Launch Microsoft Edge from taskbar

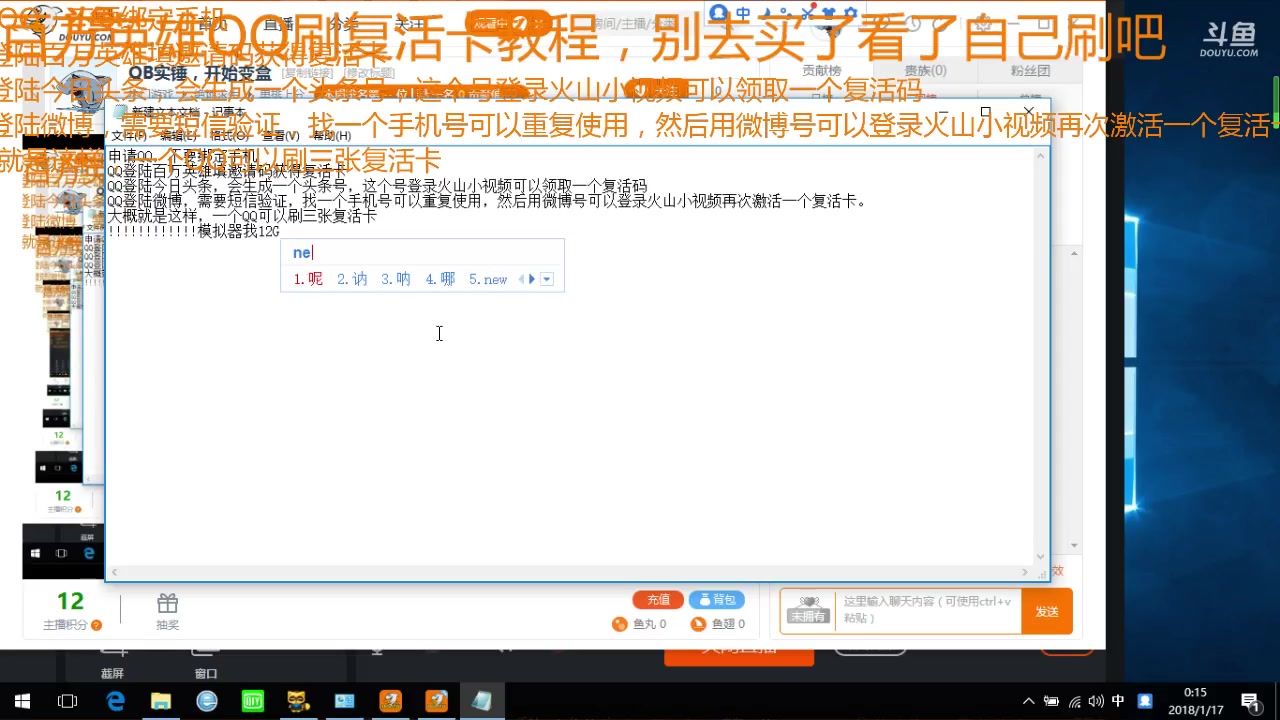[115, 701]
